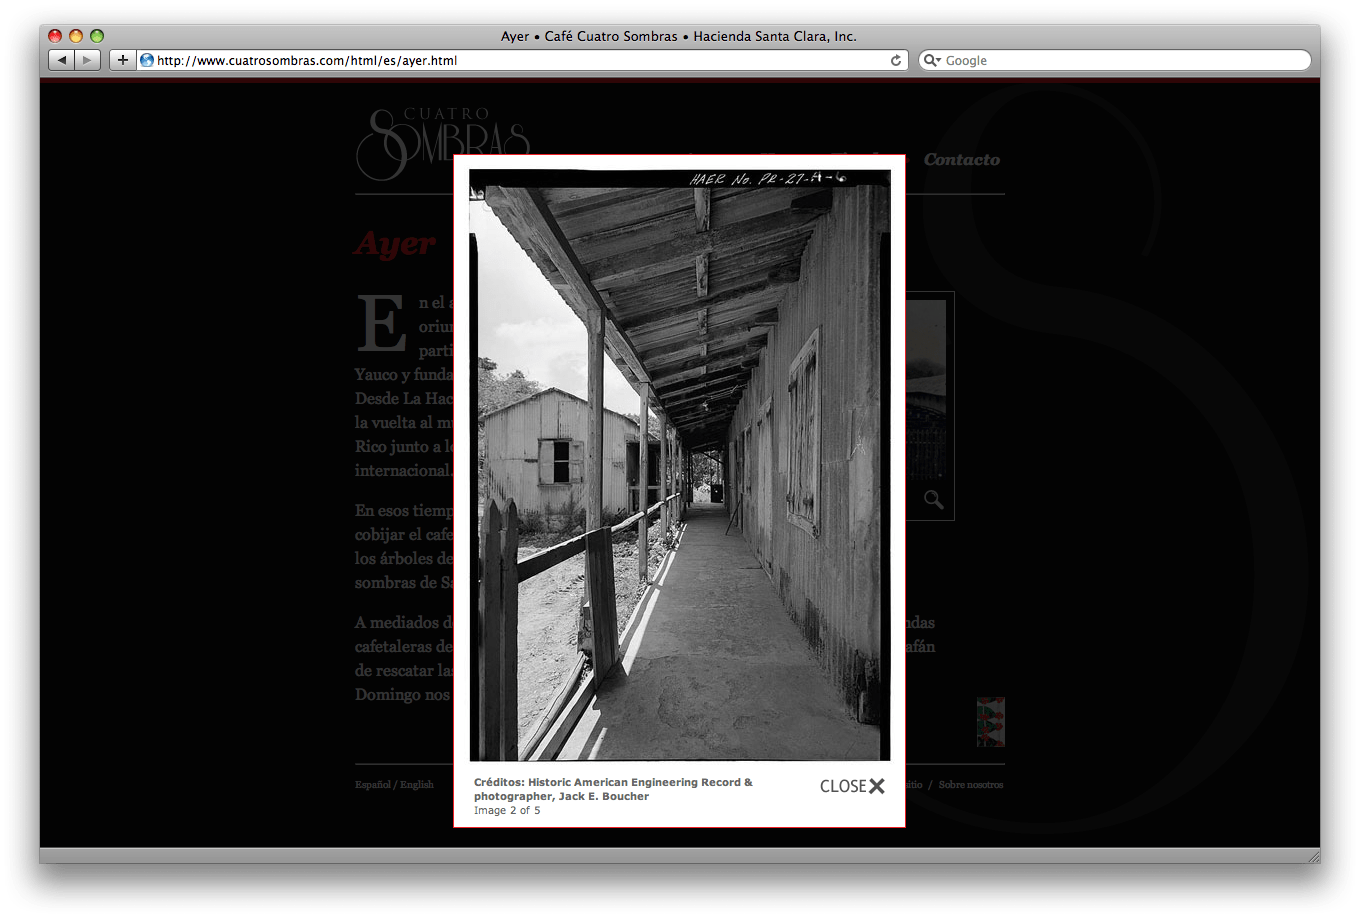Click the Contacto navigation item
The width and height of the screenshot is (1360, 918).
[961, 160]
